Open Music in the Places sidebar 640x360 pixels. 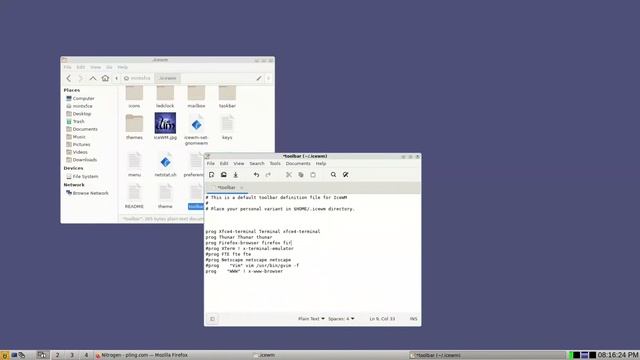pyautogui.click(x=79, y=137)
